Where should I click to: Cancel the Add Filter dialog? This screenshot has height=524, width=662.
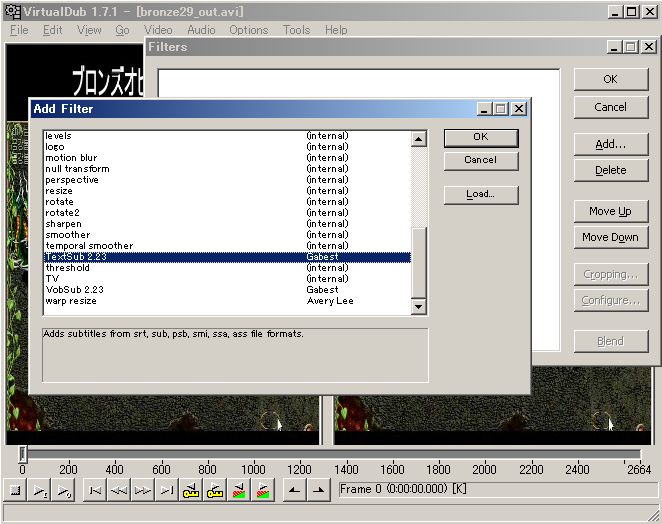pos(481,160)
